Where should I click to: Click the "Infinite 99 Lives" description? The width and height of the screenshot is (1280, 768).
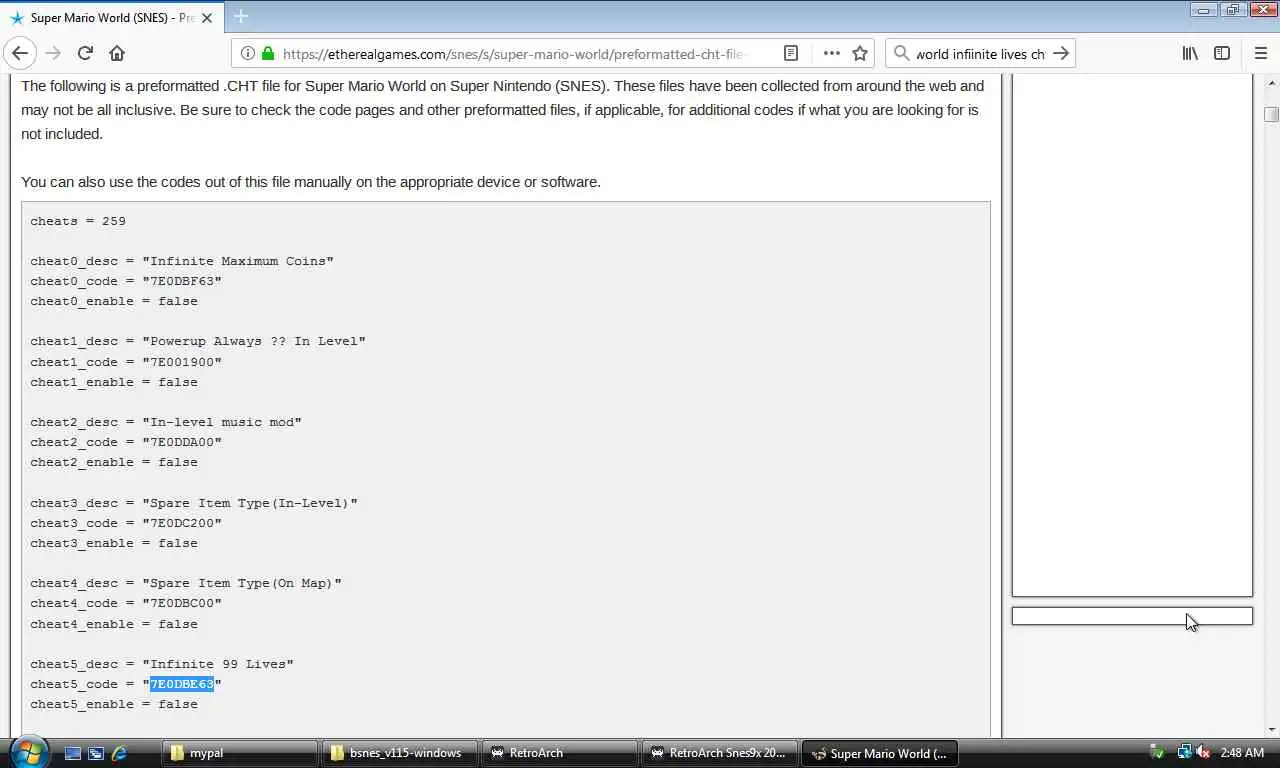pyautogui.click(x=162, y=664)
